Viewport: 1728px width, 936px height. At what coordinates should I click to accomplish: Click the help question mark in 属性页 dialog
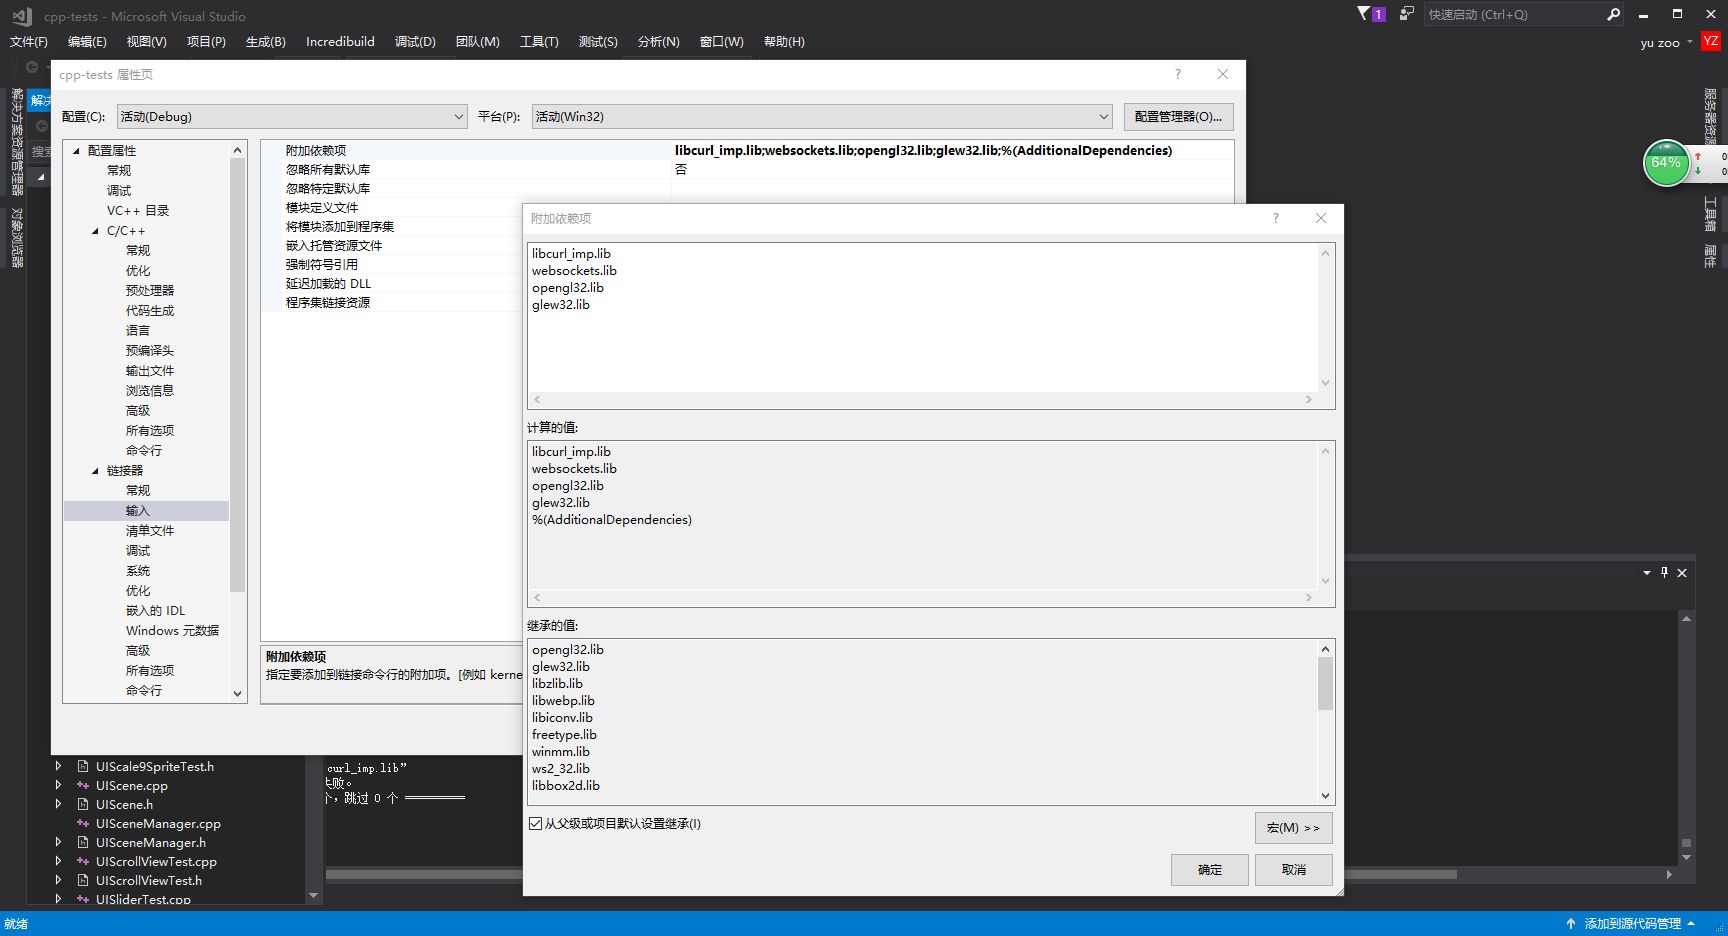(1177, 74)
